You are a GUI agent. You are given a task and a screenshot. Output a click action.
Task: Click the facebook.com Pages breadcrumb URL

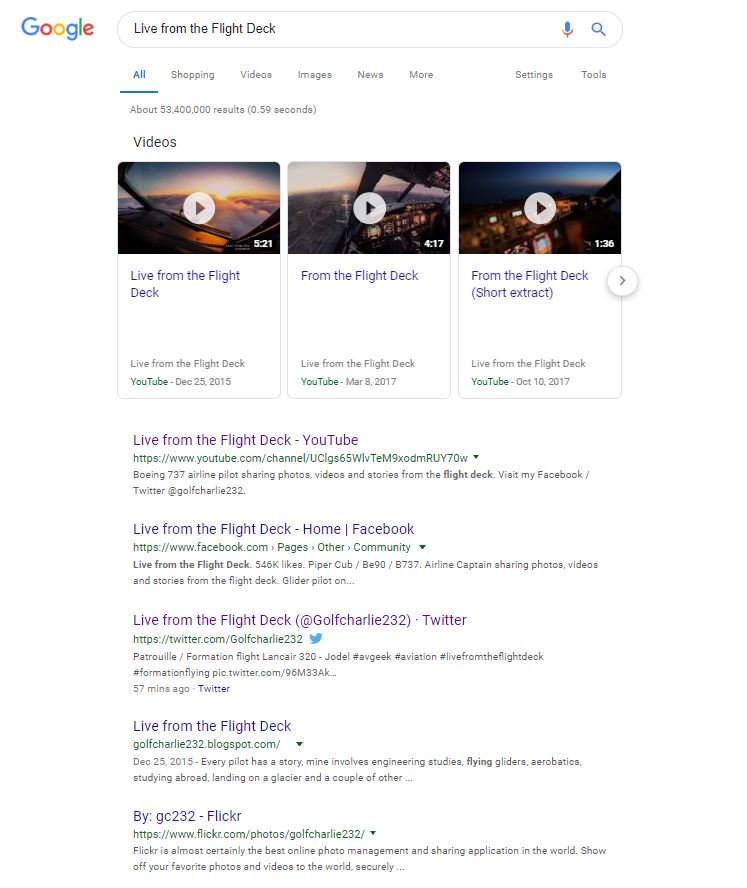[272, 547]
